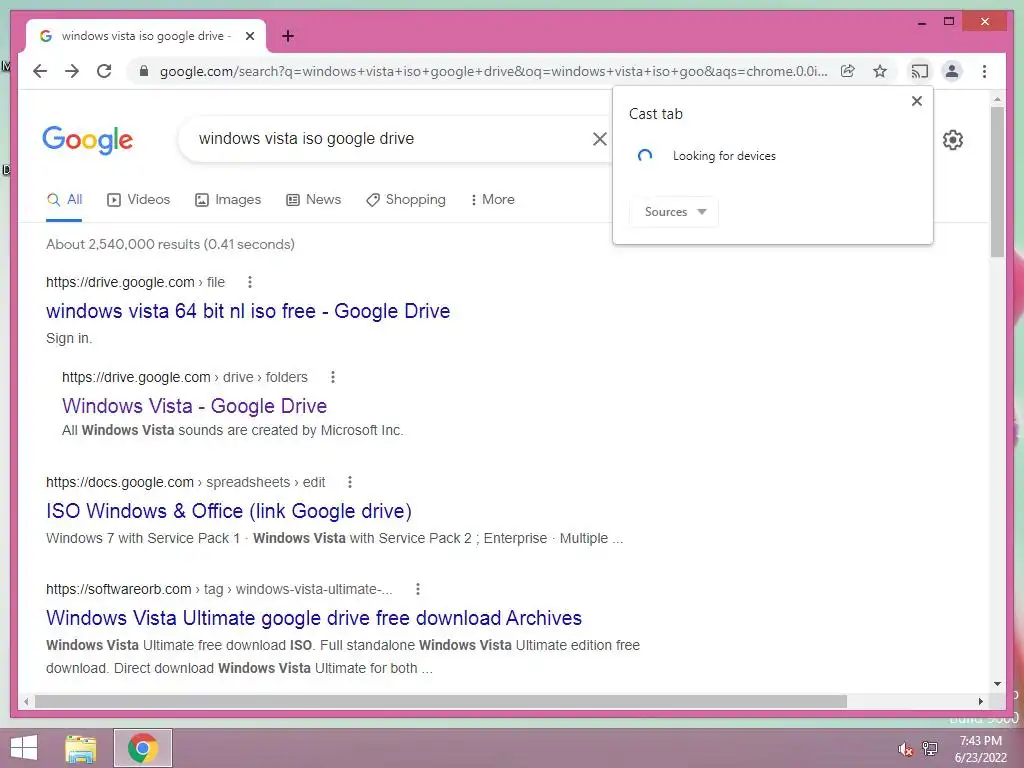Switch to Shopping results tab
Screen dimensions: 1024x768
406,199
